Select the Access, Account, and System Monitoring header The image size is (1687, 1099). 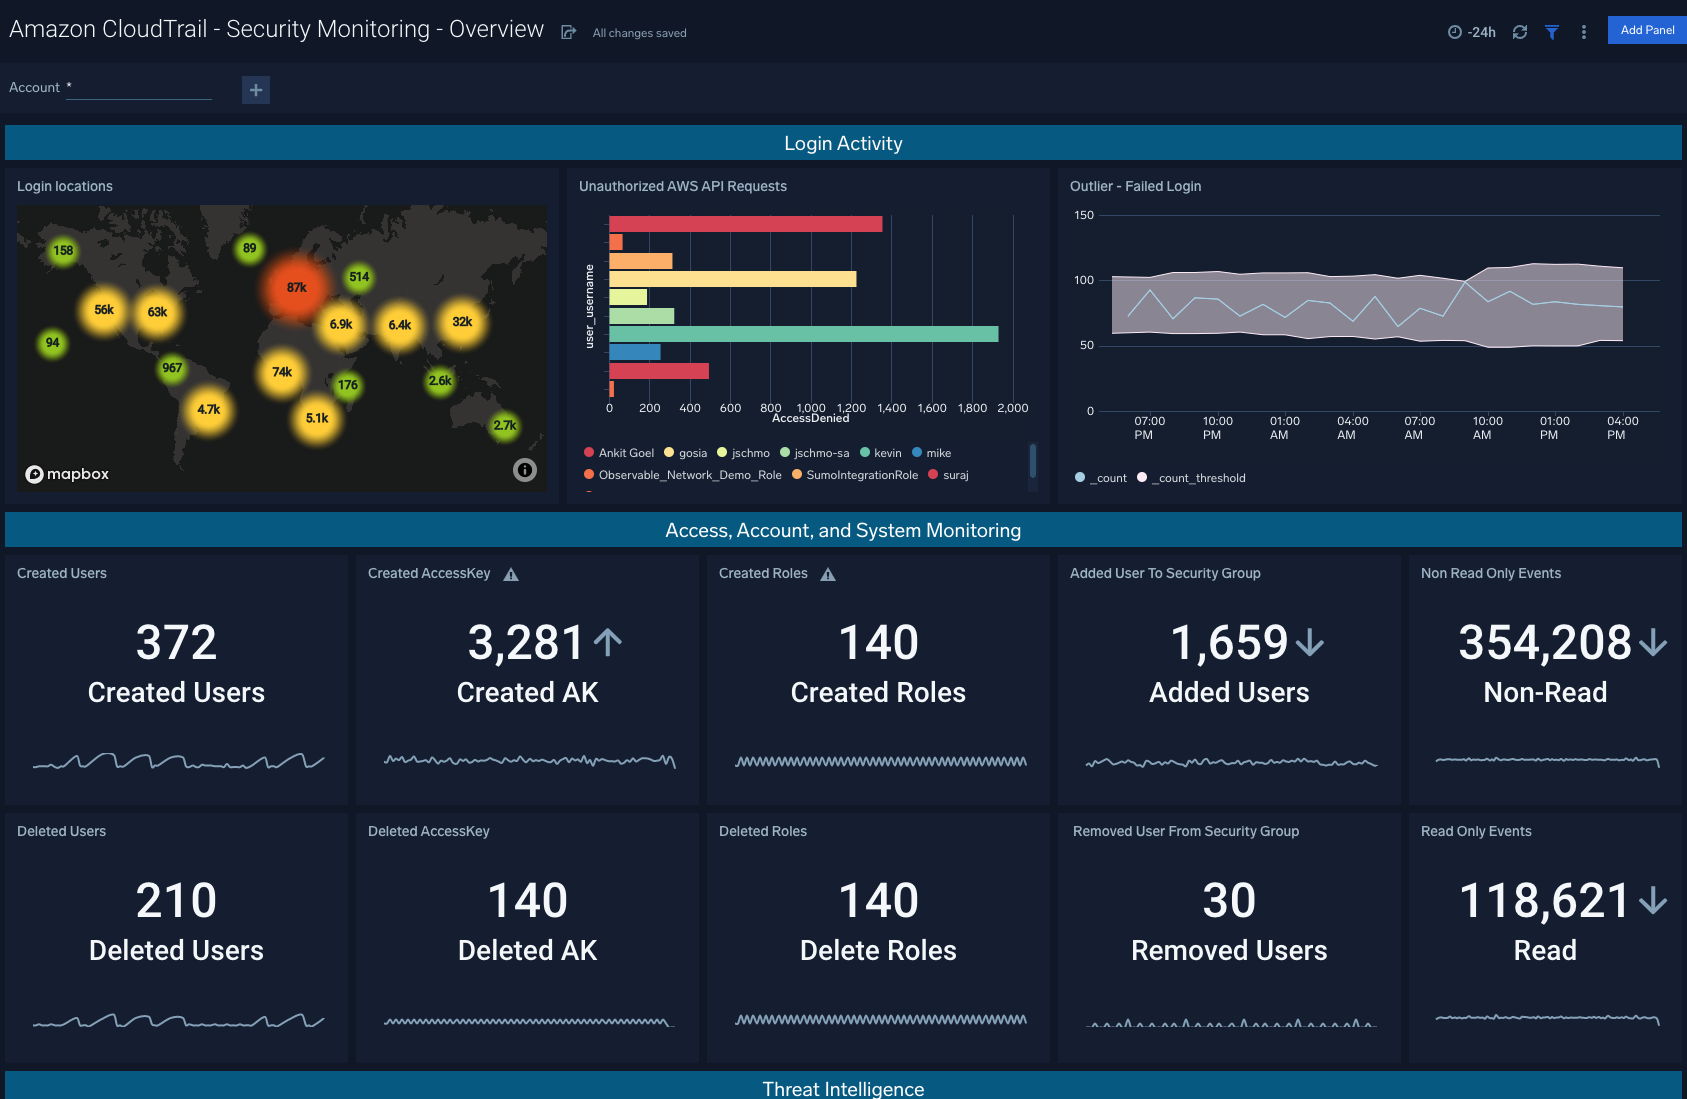click(x=843, y=530)
